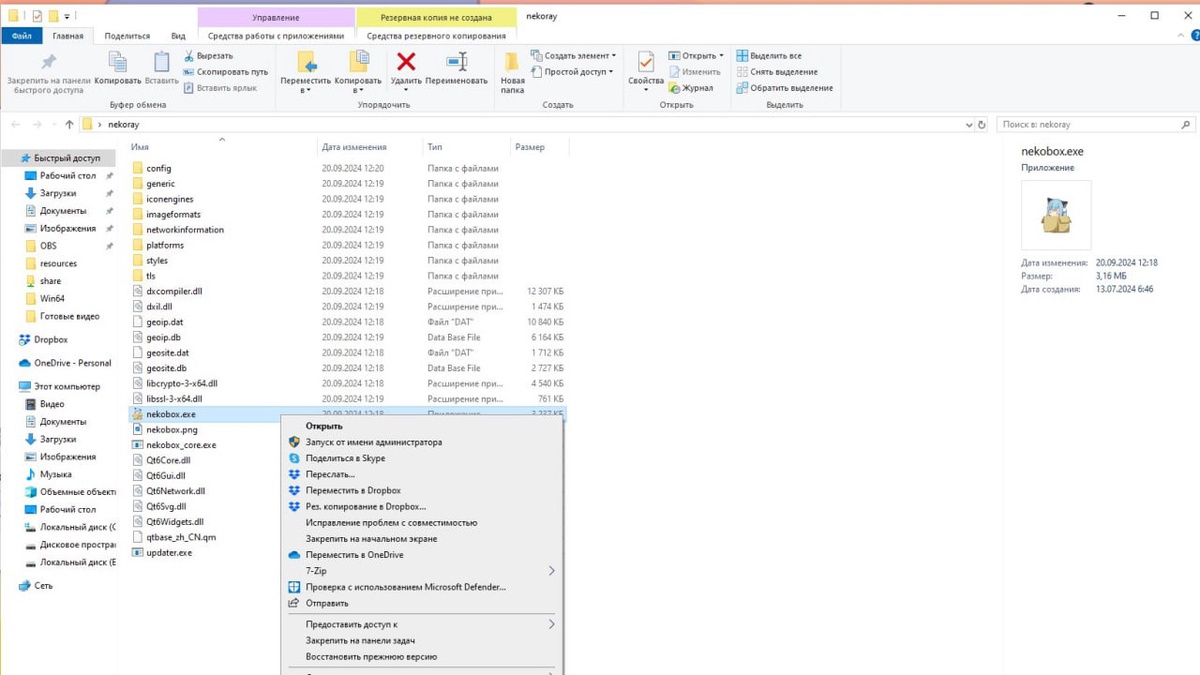Click Open (Открыть) in the context menu
The width and height of the screenshot is (1200, 675).
[x=324, y=426]
